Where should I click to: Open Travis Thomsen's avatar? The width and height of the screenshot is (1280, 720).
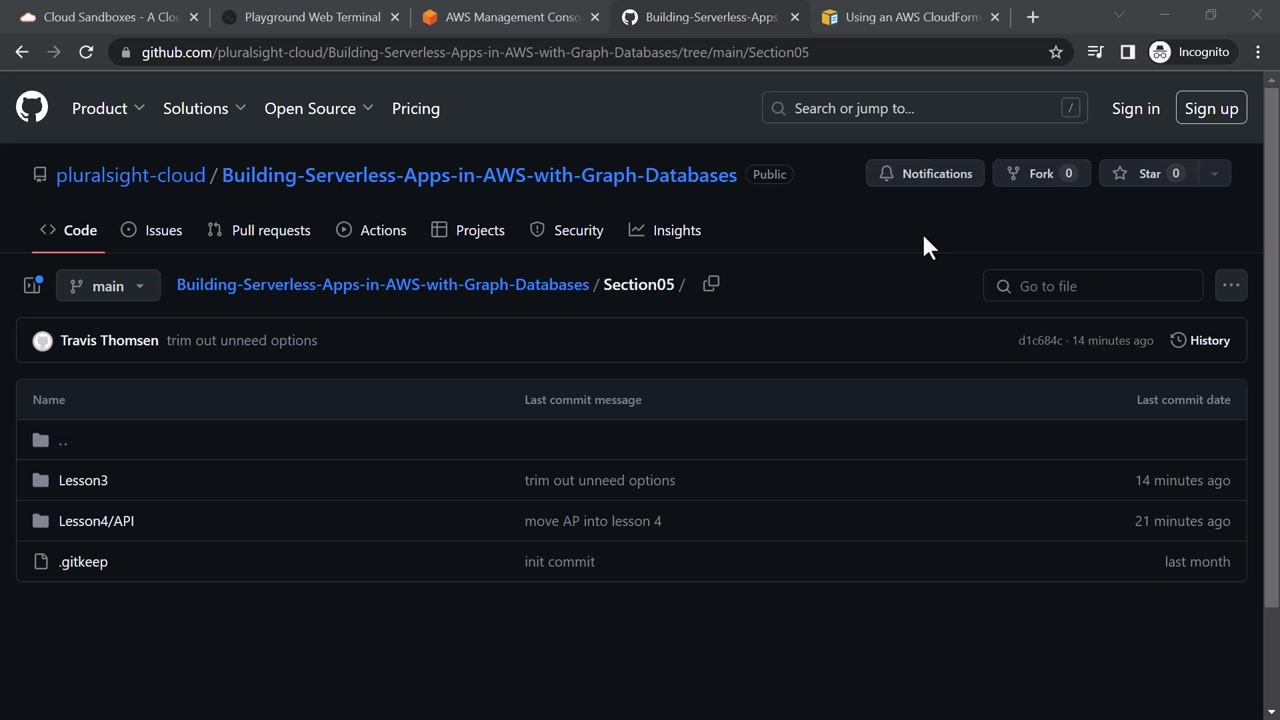point(42,341)
